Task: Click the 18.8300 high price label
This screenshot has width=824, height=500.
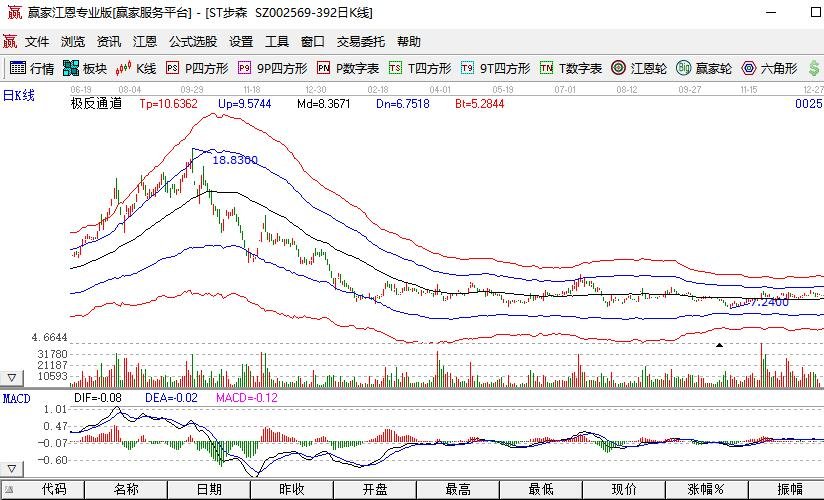Action: click(235, 160)
